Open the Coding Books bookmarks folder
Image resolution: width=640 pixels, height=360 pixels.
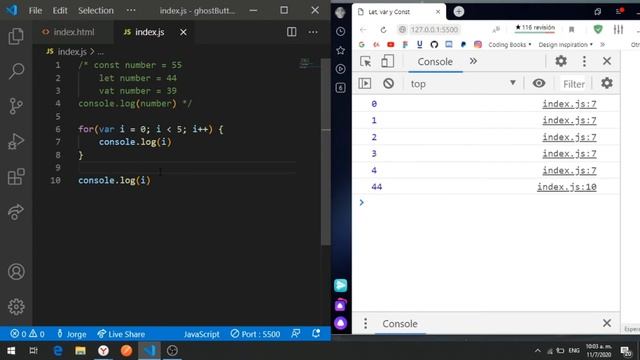[509, 44]
